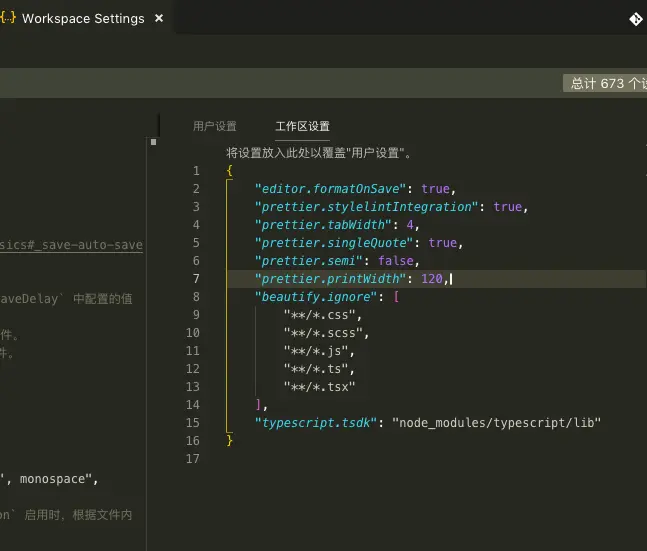
Task: Close the Workspace Settings tab
Action: tap(159, 19)
